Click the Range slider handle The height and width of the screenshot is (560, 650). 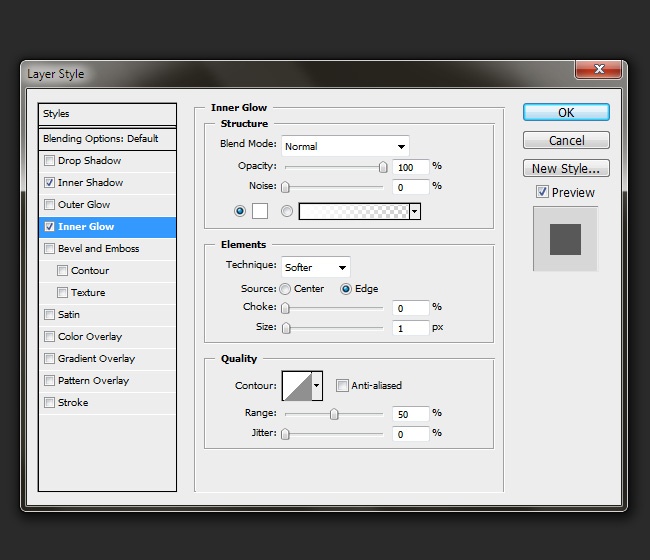[334, 414]
